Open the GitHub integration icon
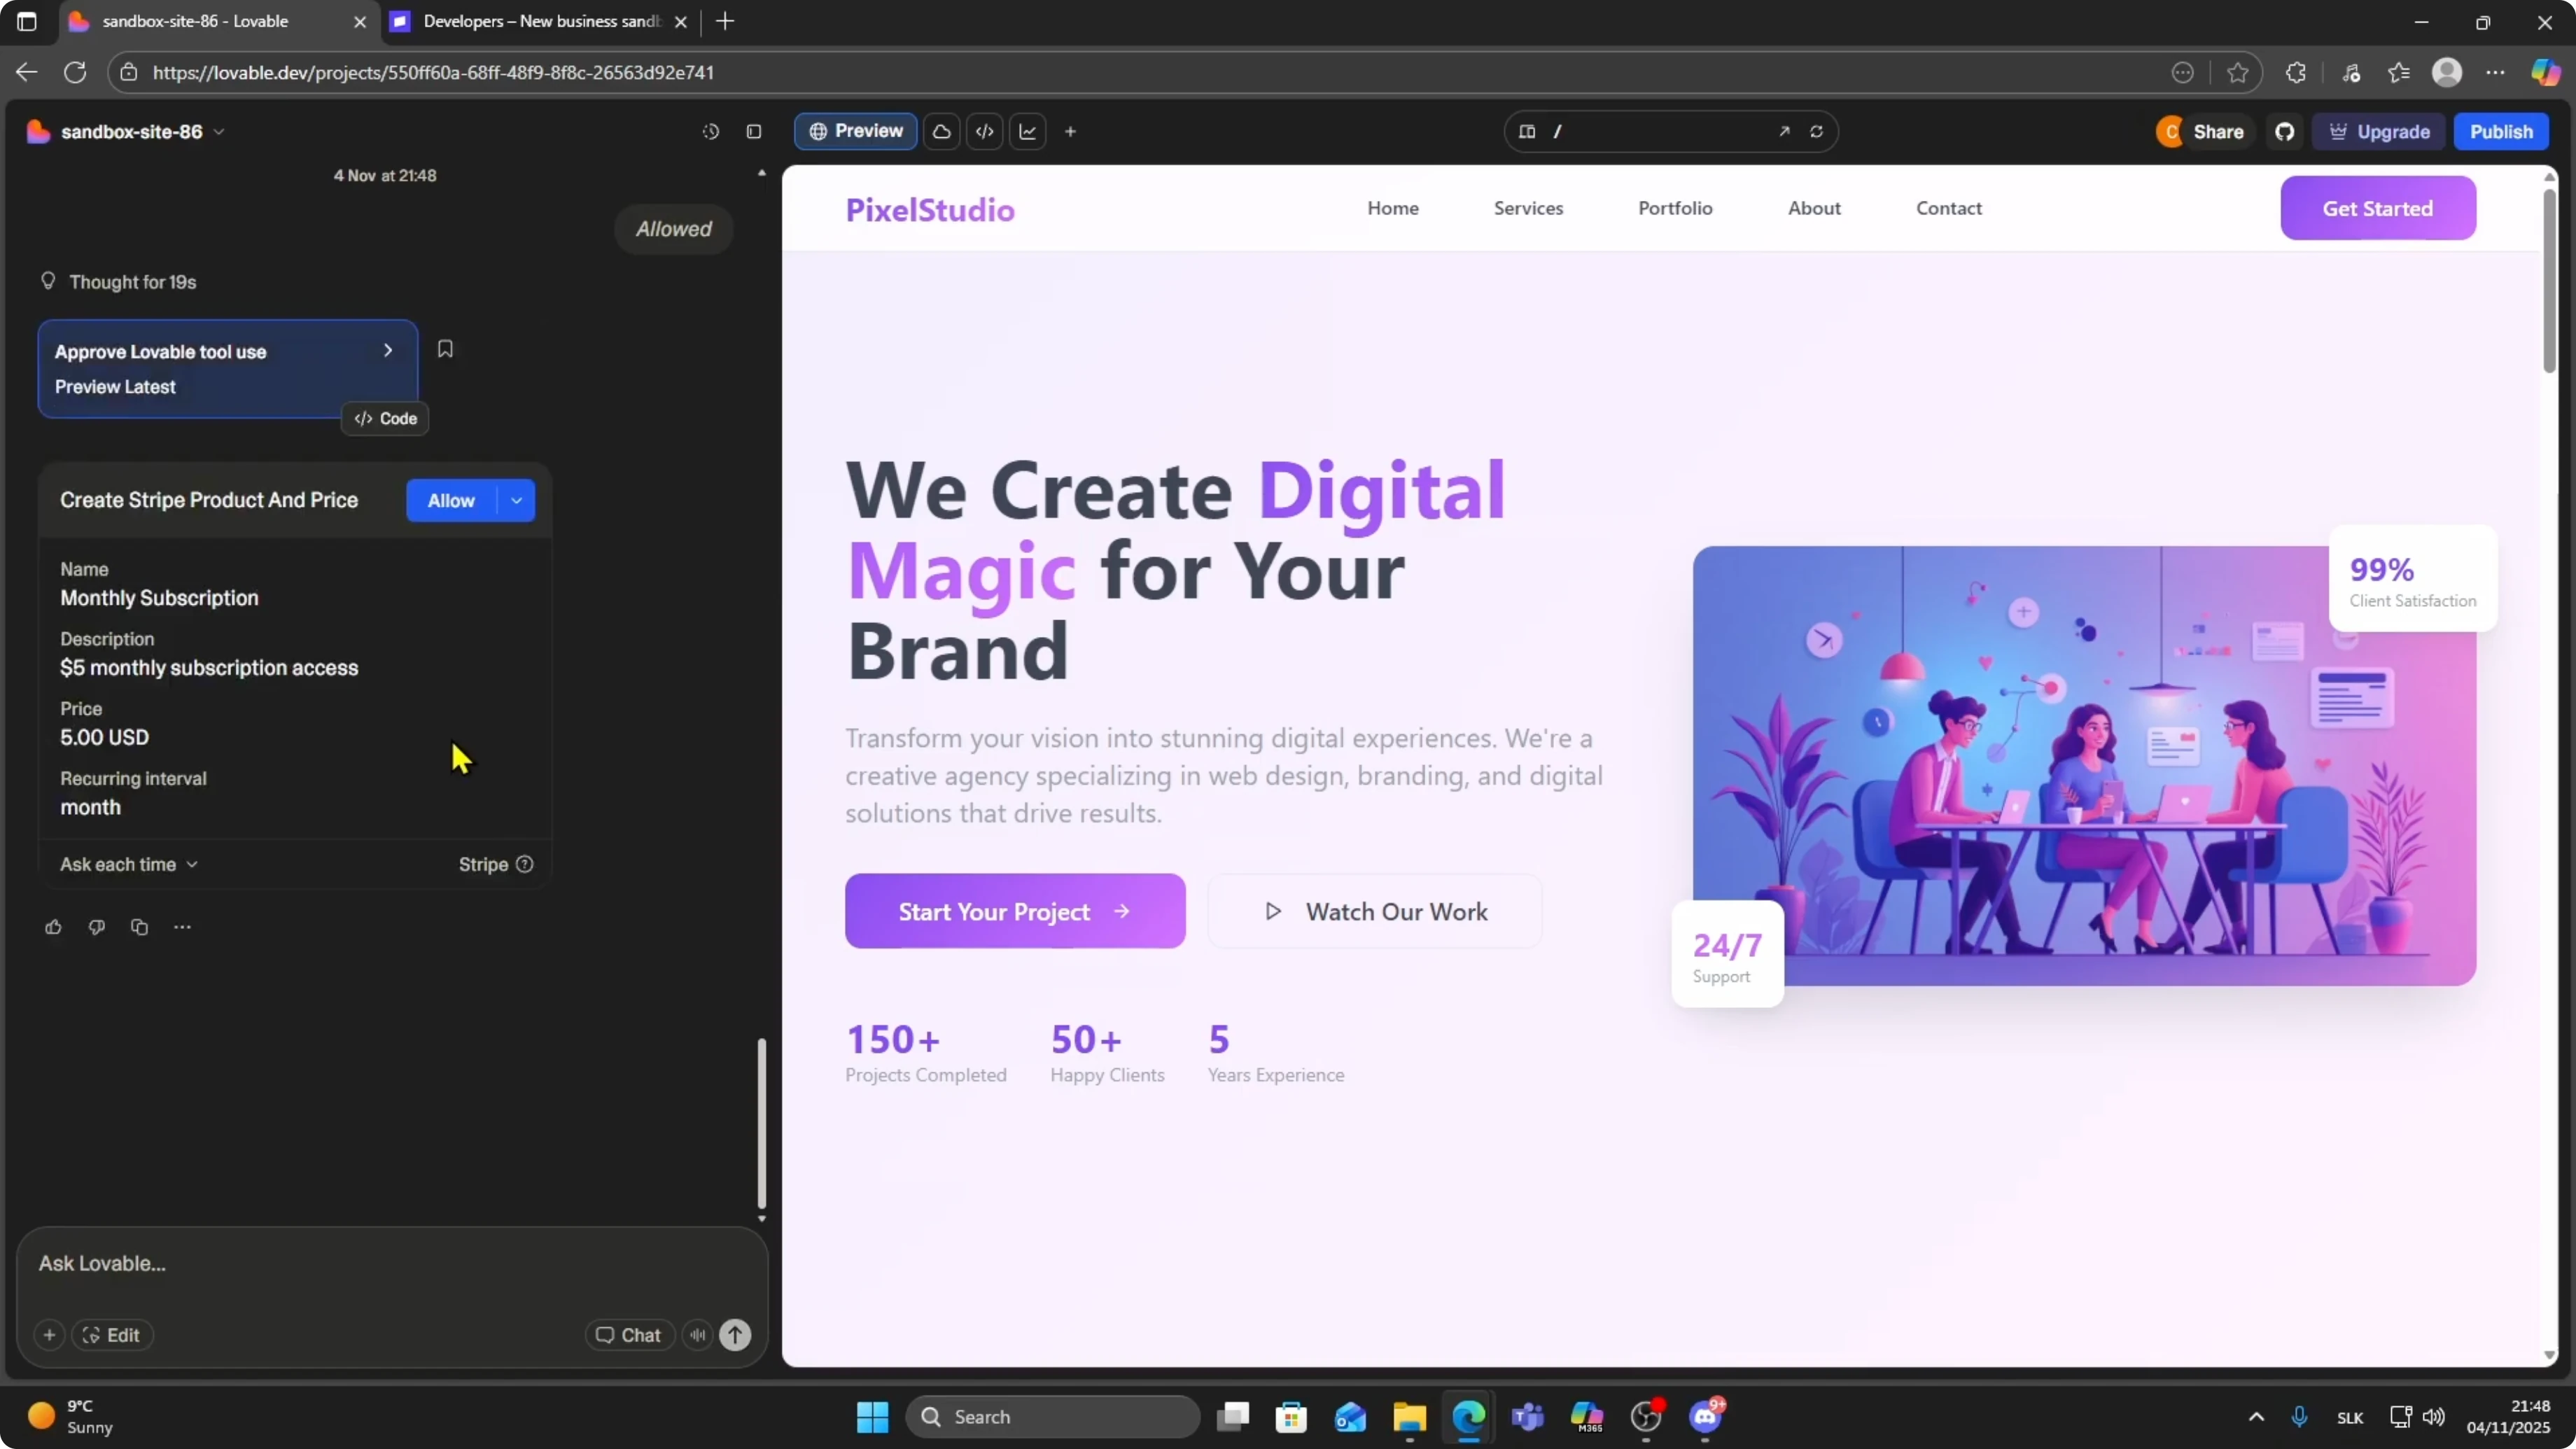The height and width of the screenshot is (1449, 2576). (2284, 132)
